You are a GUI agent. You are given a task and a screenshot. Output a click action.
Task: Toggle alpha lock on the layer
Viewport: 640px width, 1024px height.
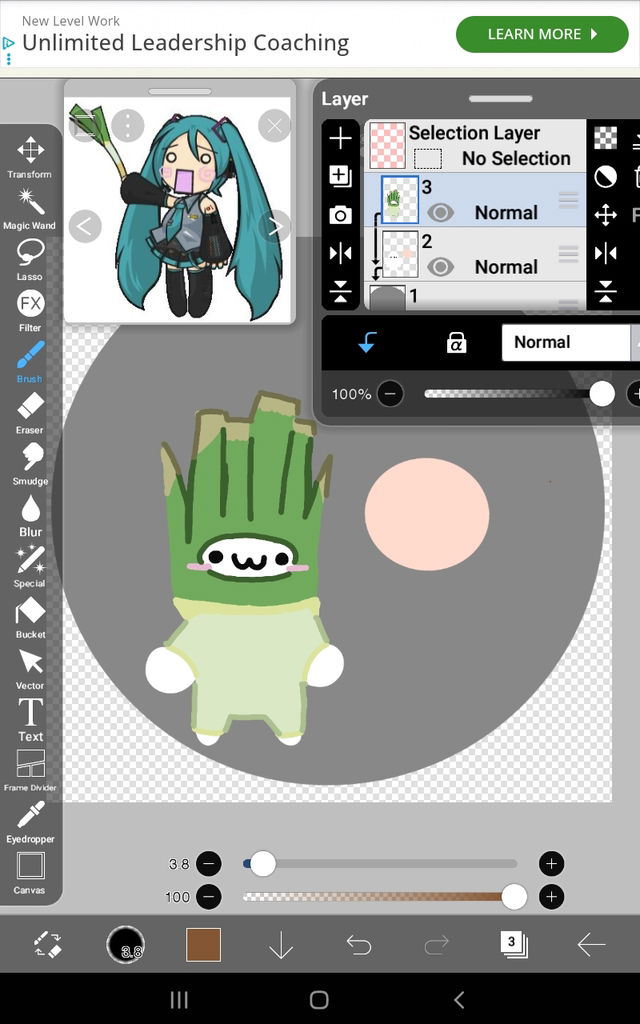click(456, 343)
